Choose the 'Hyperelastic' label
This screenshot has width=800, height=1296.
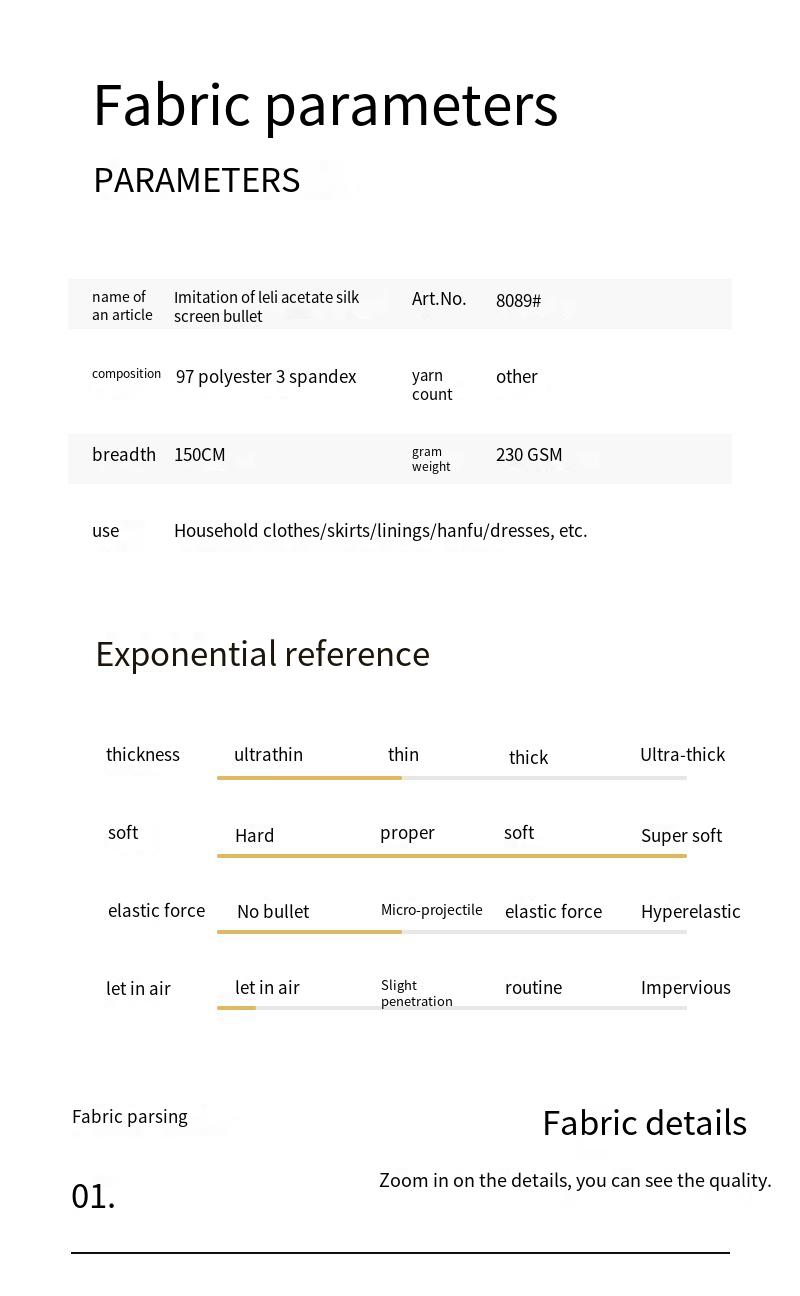[690, 912]
